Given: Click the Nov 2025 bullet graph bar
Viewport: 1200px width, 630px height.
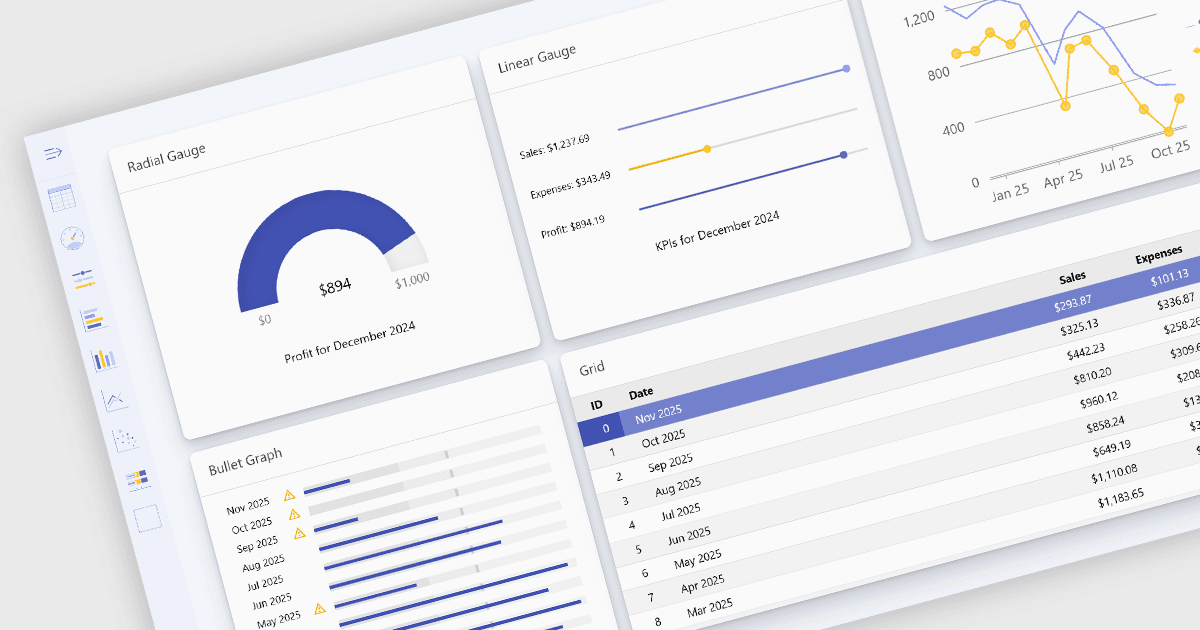Looking at the screenshot, I should pyautogui.click(x=327, y=487).
